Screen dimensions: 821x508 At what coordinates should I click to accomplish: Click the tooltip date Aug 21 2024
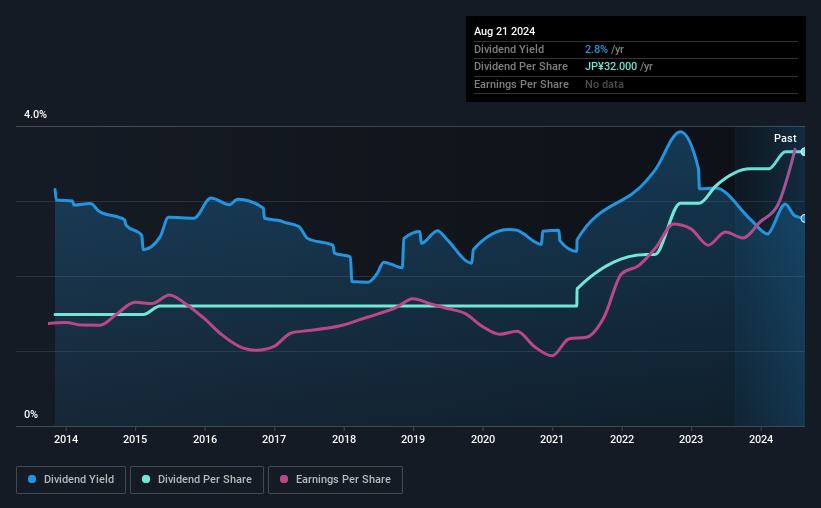click(505, 32)
